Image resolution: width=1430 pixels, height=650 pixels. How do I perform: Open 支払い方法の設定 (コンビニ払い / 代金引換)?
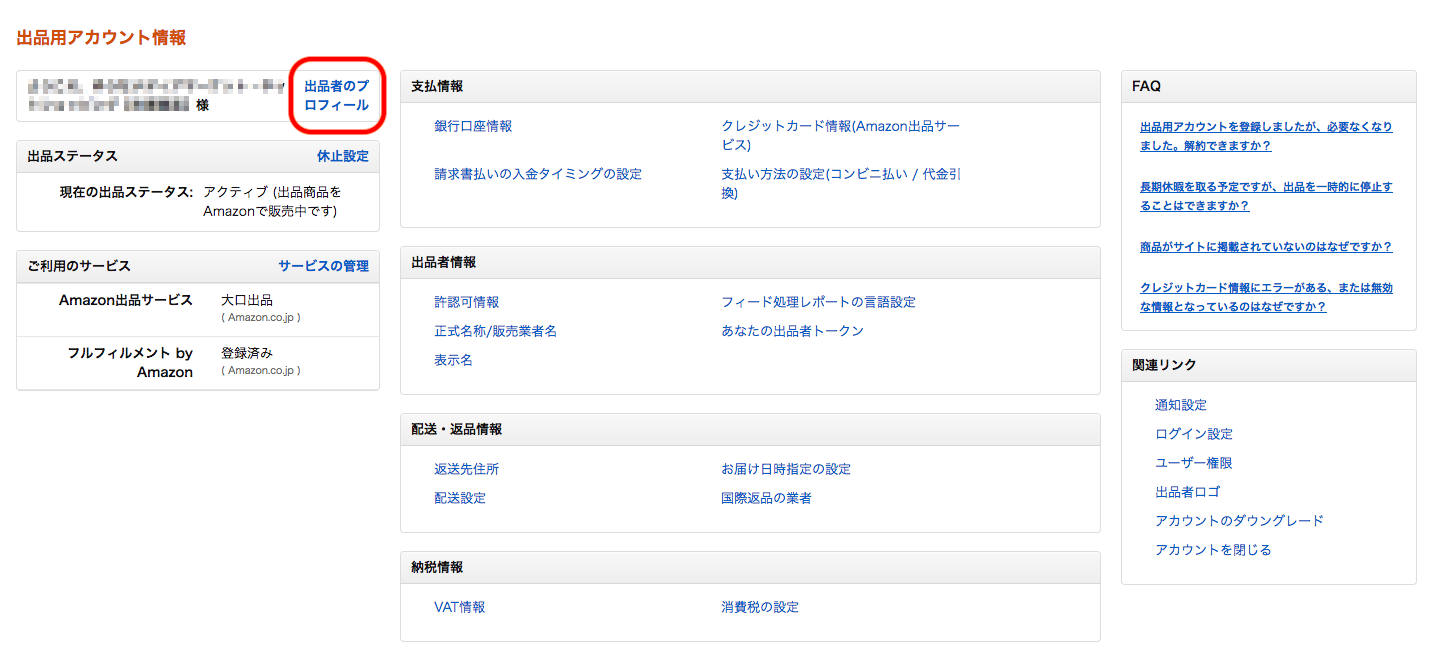tap(840, 175)
